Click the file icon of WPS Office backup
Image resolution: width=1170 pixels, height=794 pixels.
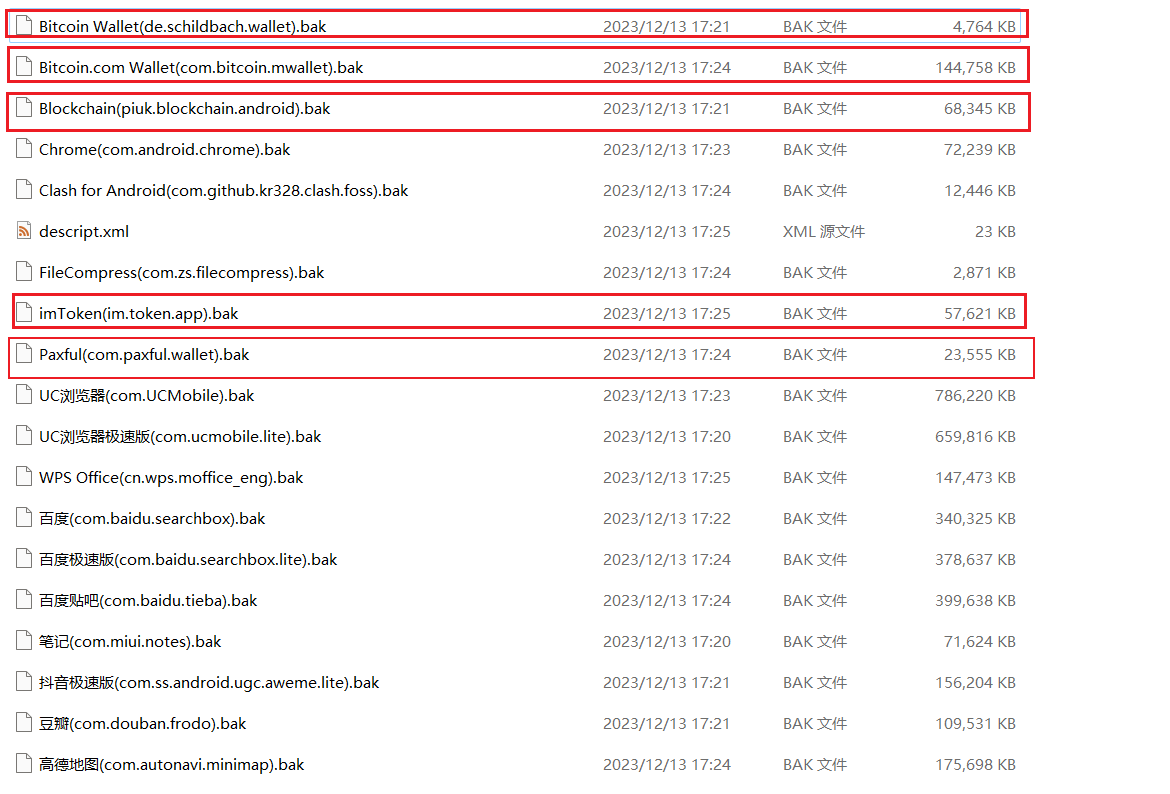(24, 478)
